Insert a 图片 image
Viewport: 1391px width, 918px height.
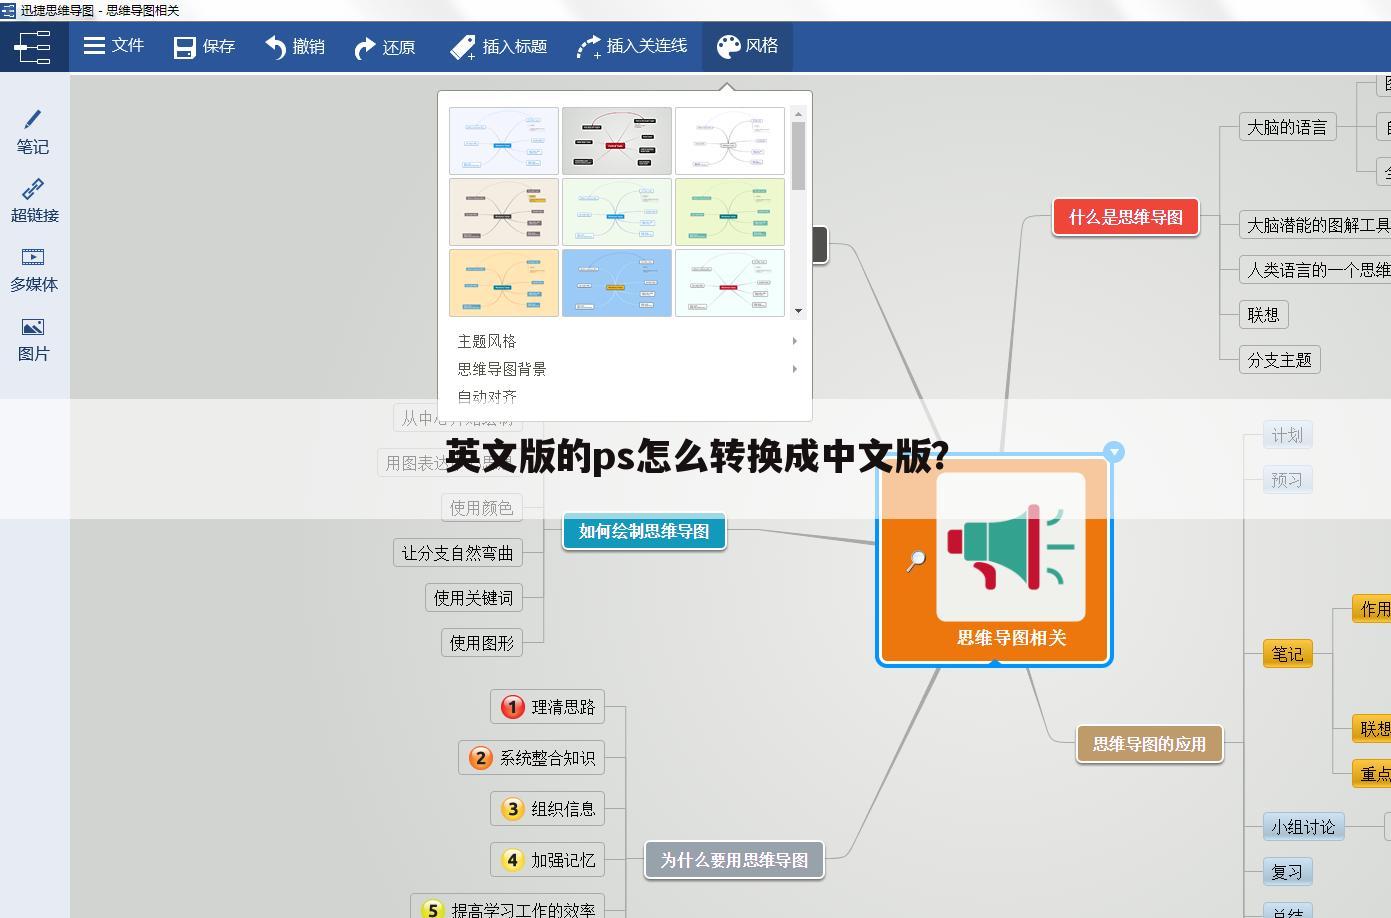[33, 340]
